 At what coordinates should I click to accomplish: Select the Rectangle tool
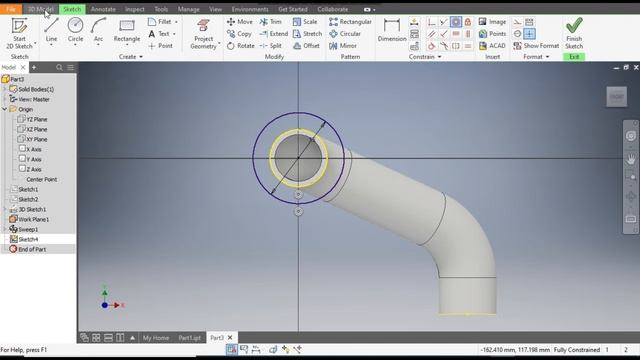click(x=127, y=31)
